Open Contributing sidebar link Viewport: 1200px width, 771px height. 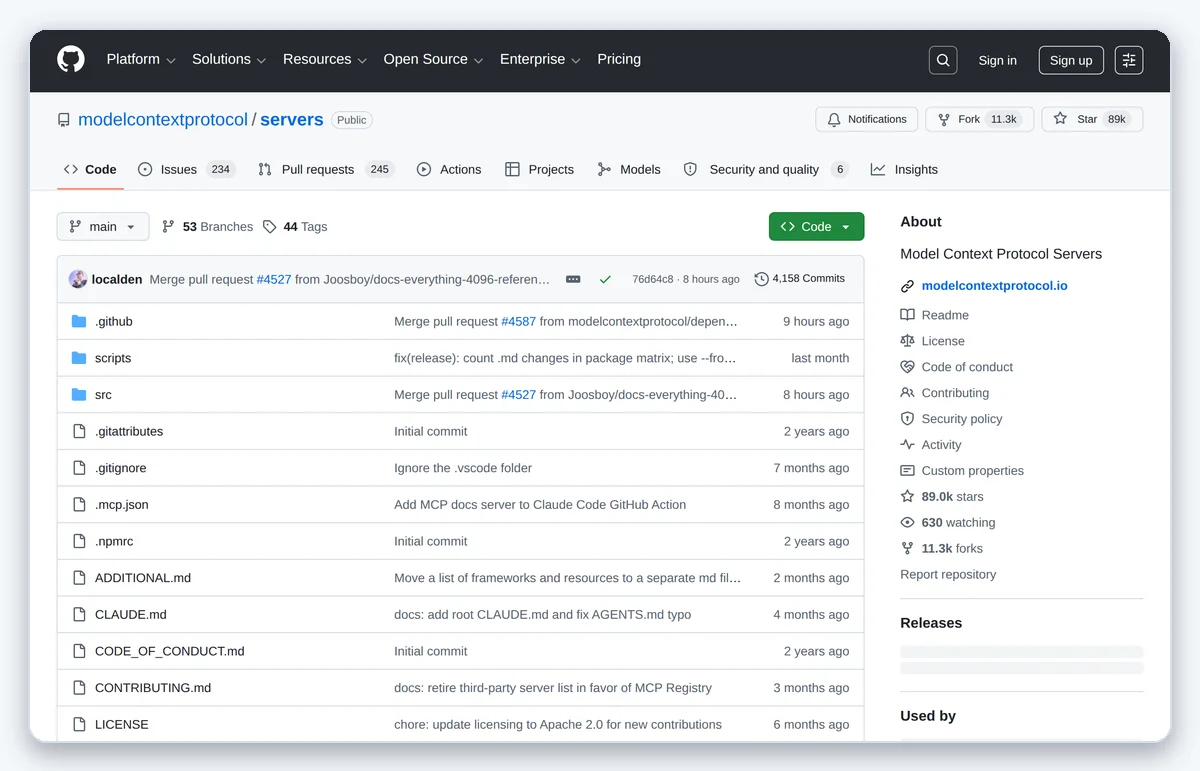click(945, 393)
